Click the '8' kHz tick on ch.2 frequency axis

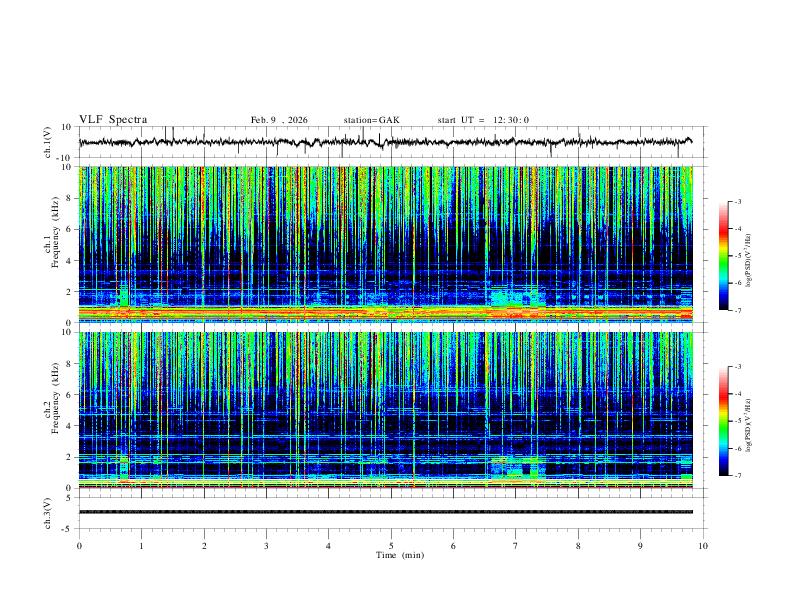pyautogui.click(x=70, y=364)
